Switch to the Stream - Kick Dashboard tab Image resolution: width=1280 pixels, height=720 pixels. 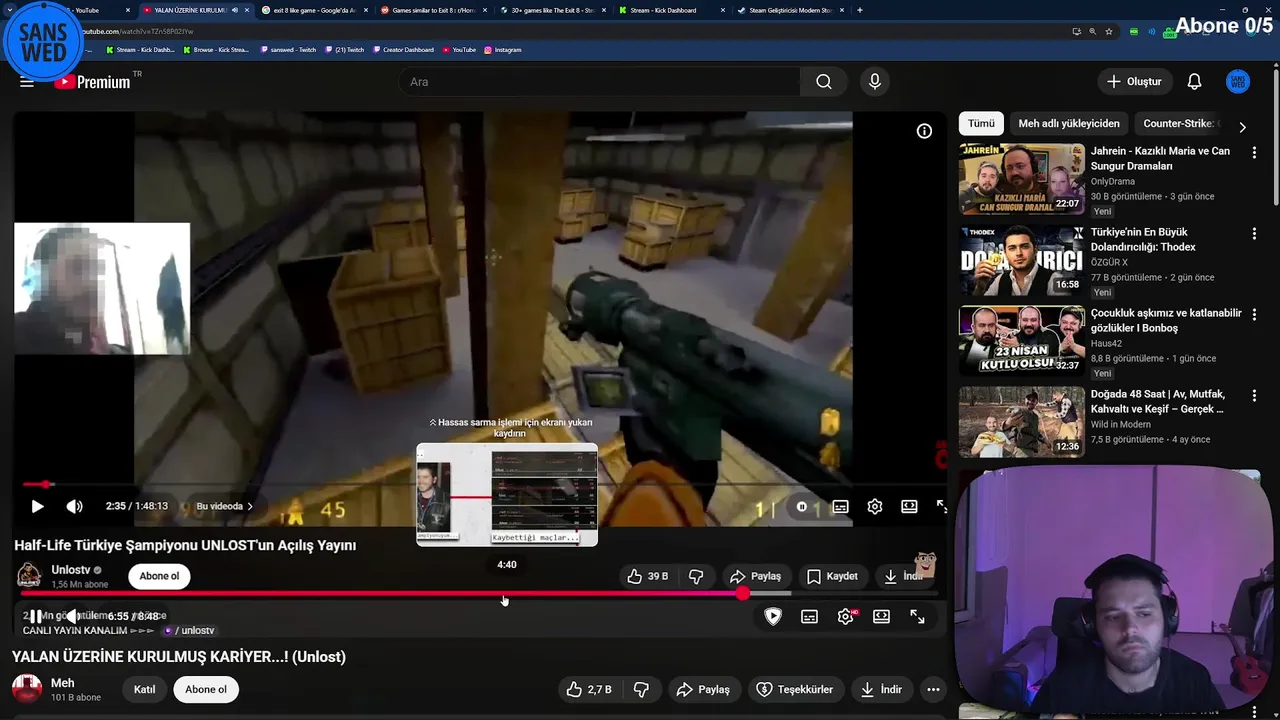[670, 10]
